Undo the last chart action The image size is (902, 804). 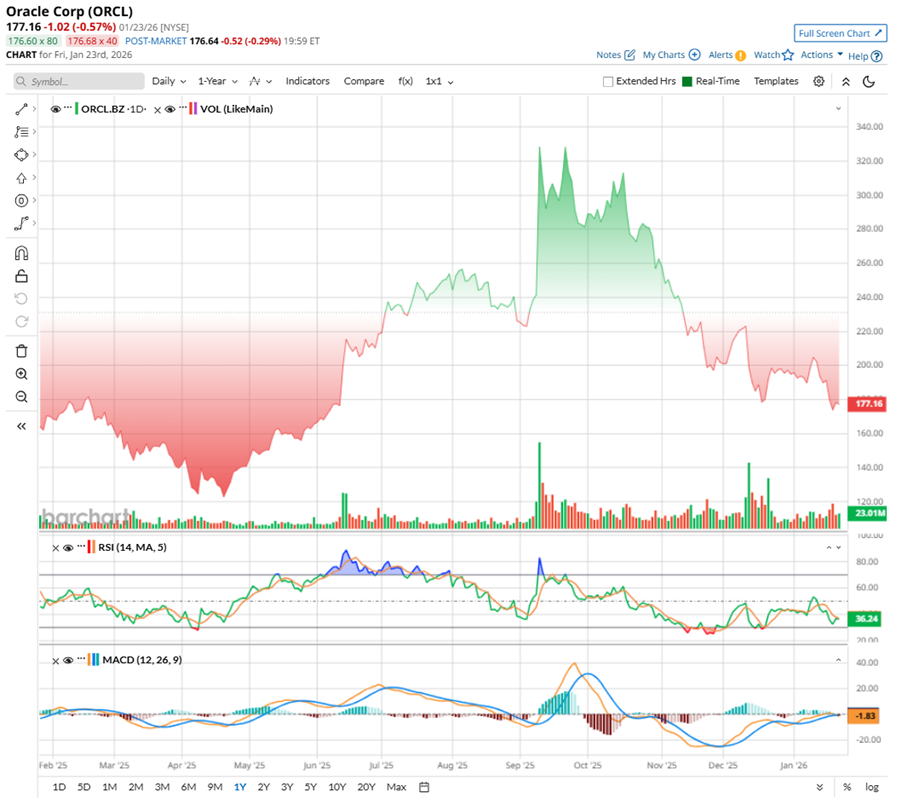point(21,299)
